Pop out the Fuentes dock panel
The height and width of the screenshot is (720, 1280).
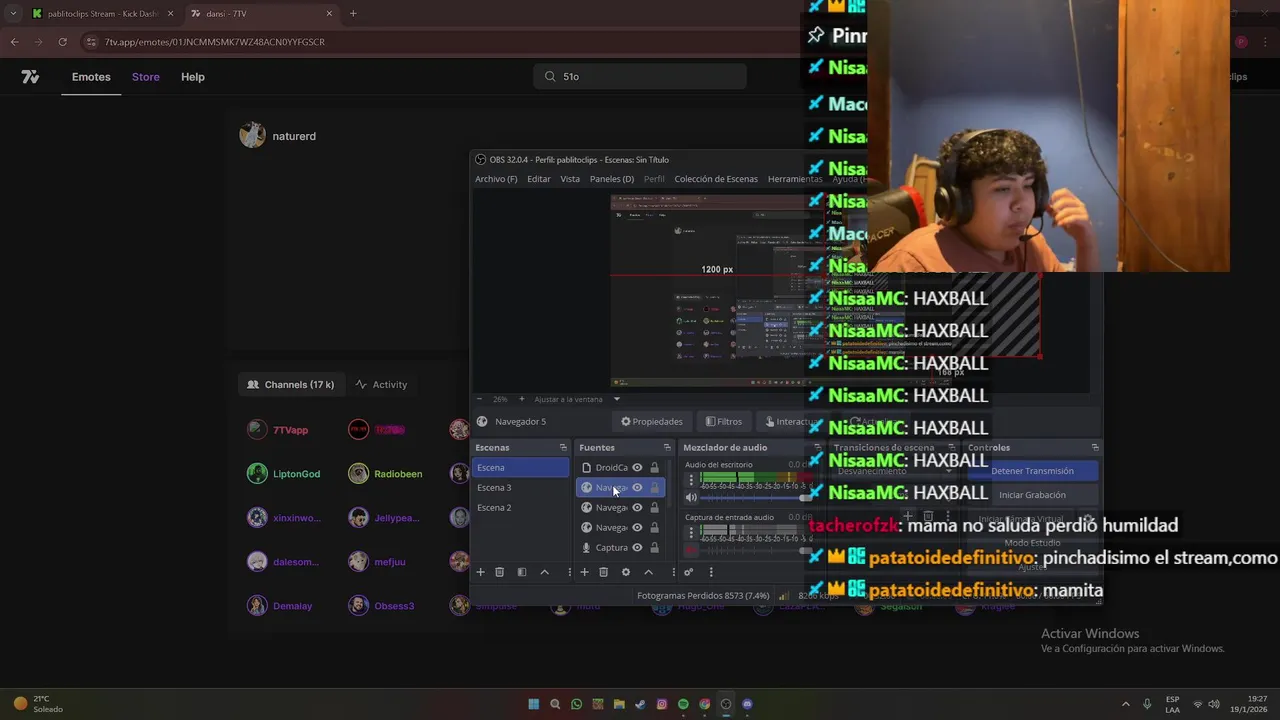[x=667, y=447]
